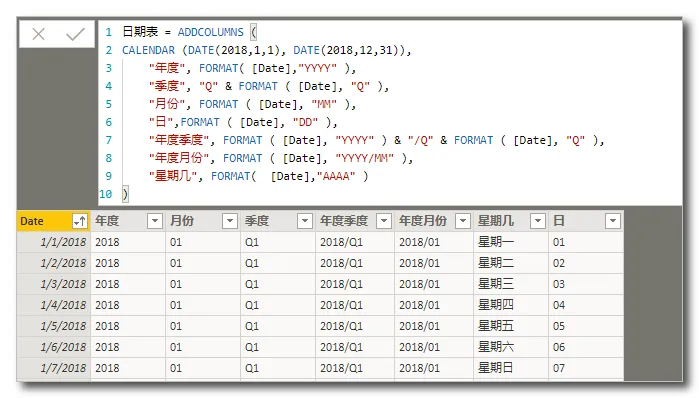Viewport: 699px width, 398px height.
Task: Open the 月份 column filter dropdown
Action: (230, 221)
